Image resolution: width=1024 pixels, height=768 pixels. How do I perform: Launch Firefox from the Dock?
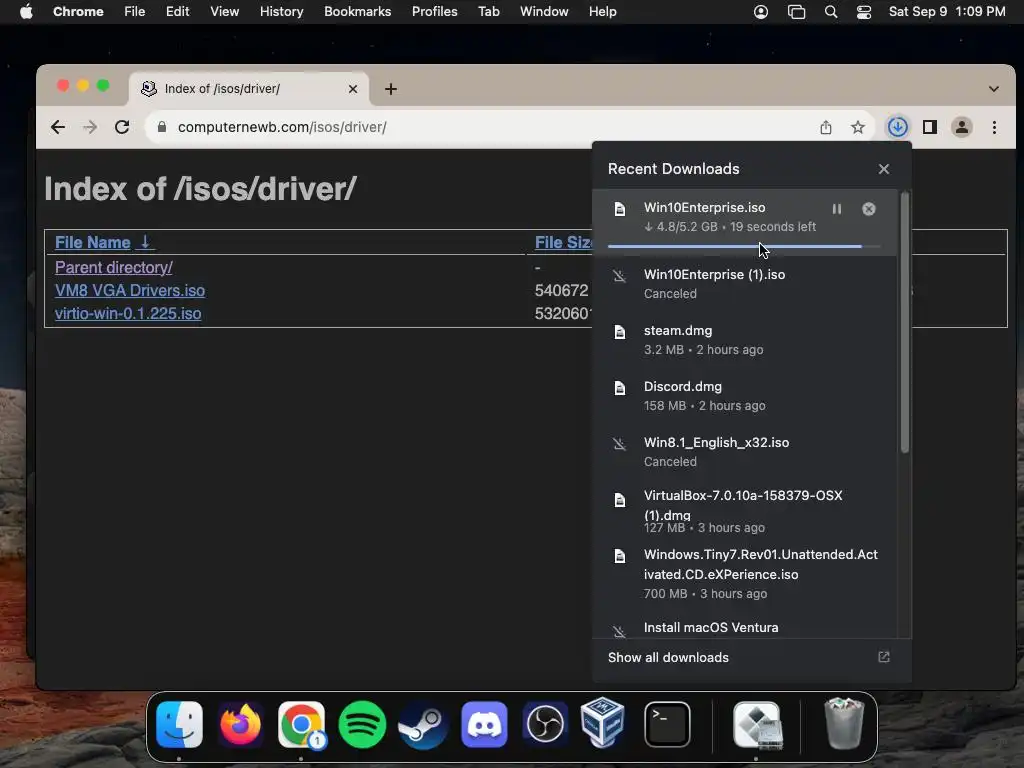point(240,724)
